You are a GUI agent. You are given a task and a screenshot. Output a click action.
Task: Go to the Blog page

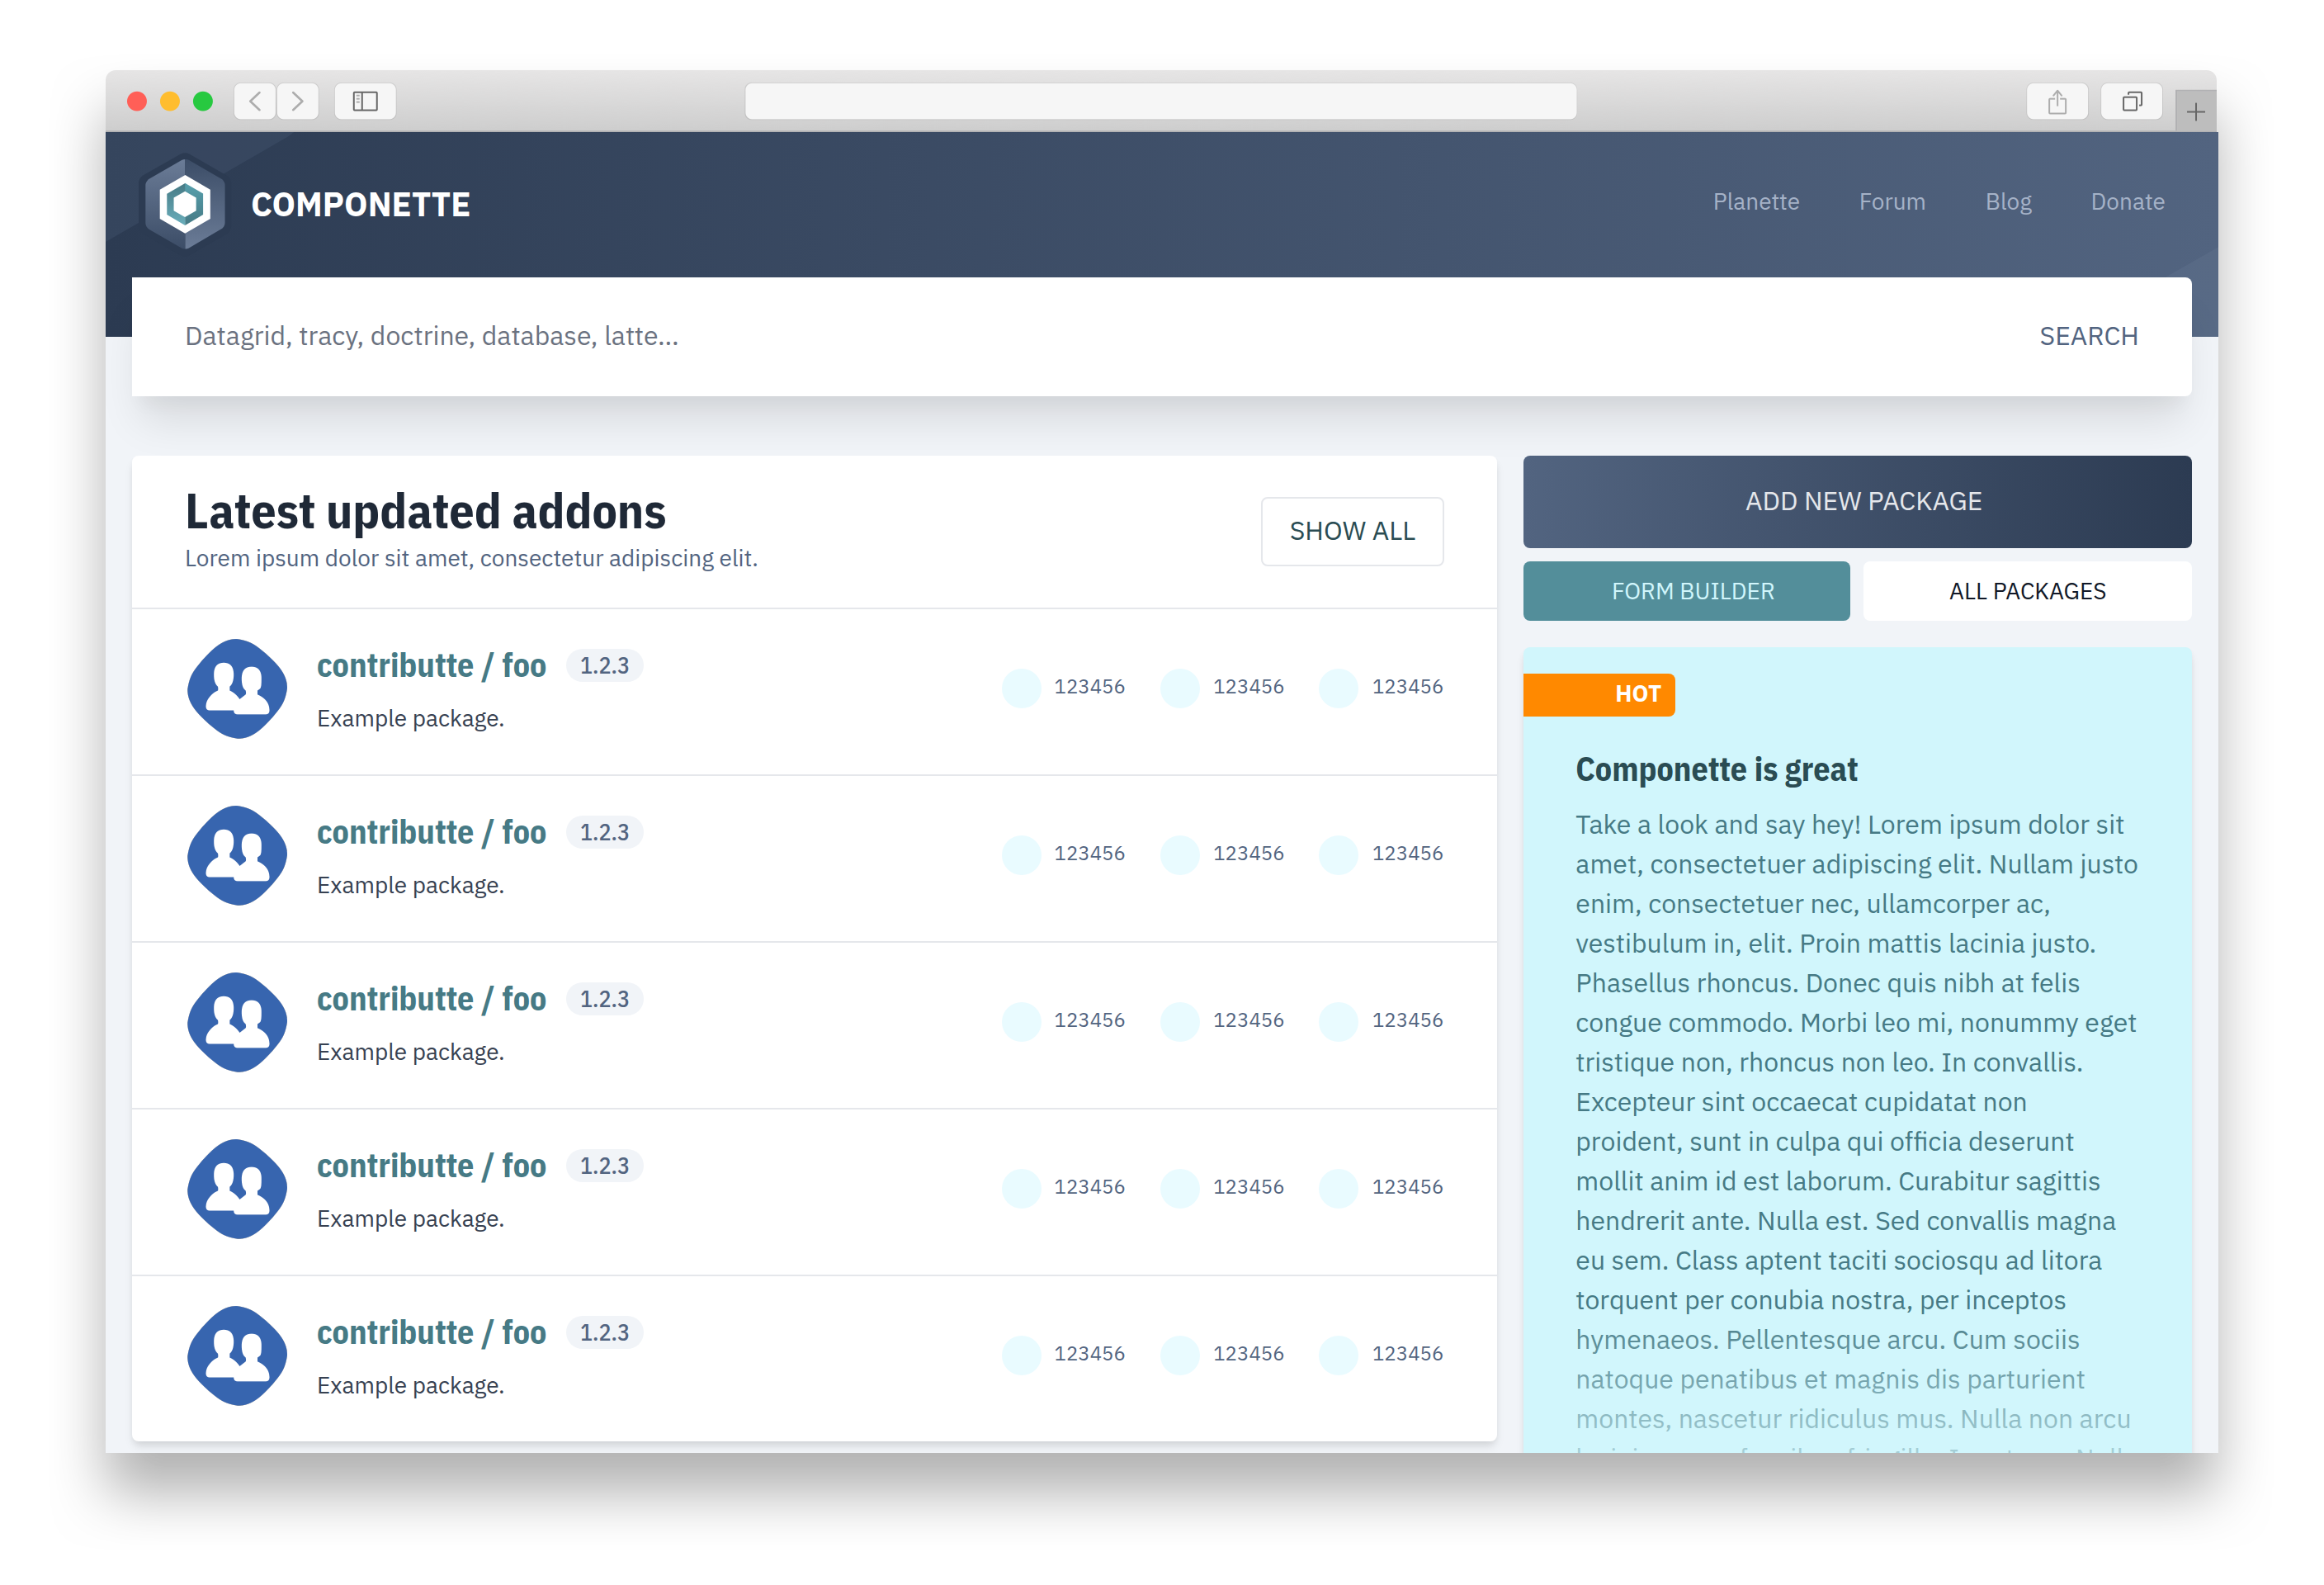point(2007,202)
